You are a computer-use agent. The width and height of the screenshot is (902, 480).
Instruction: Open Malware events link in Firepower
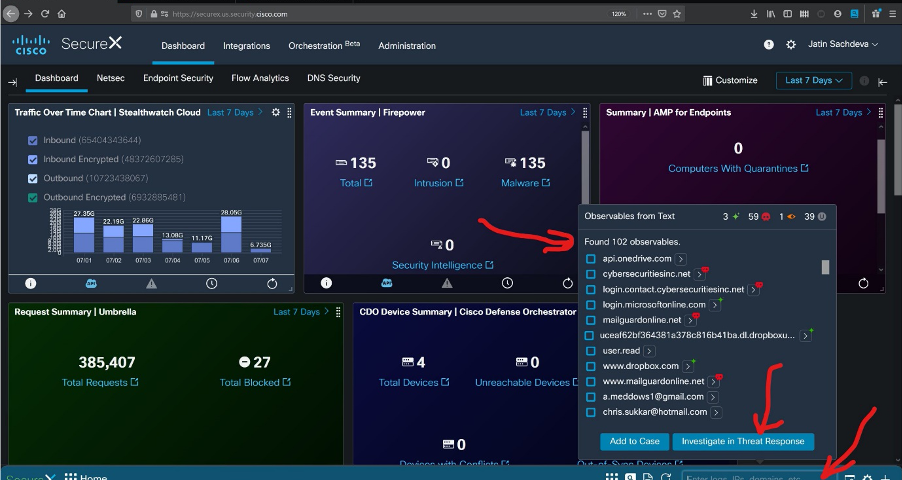click(525, 183)
